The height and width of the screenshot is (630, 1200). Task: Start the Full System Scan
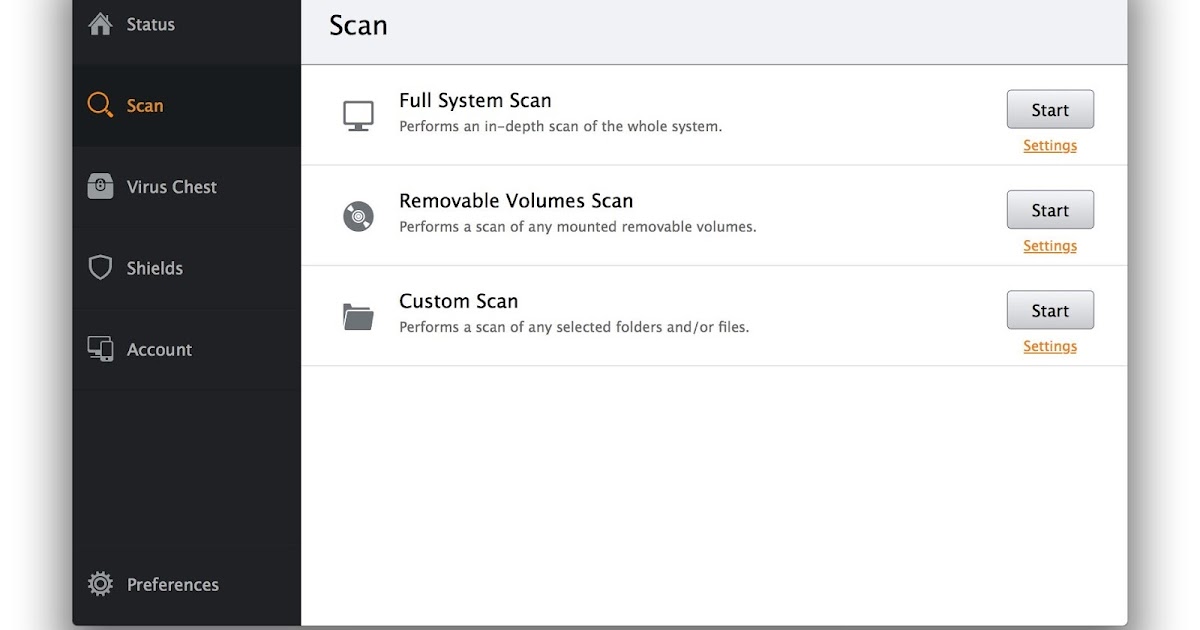[1050, 110]
